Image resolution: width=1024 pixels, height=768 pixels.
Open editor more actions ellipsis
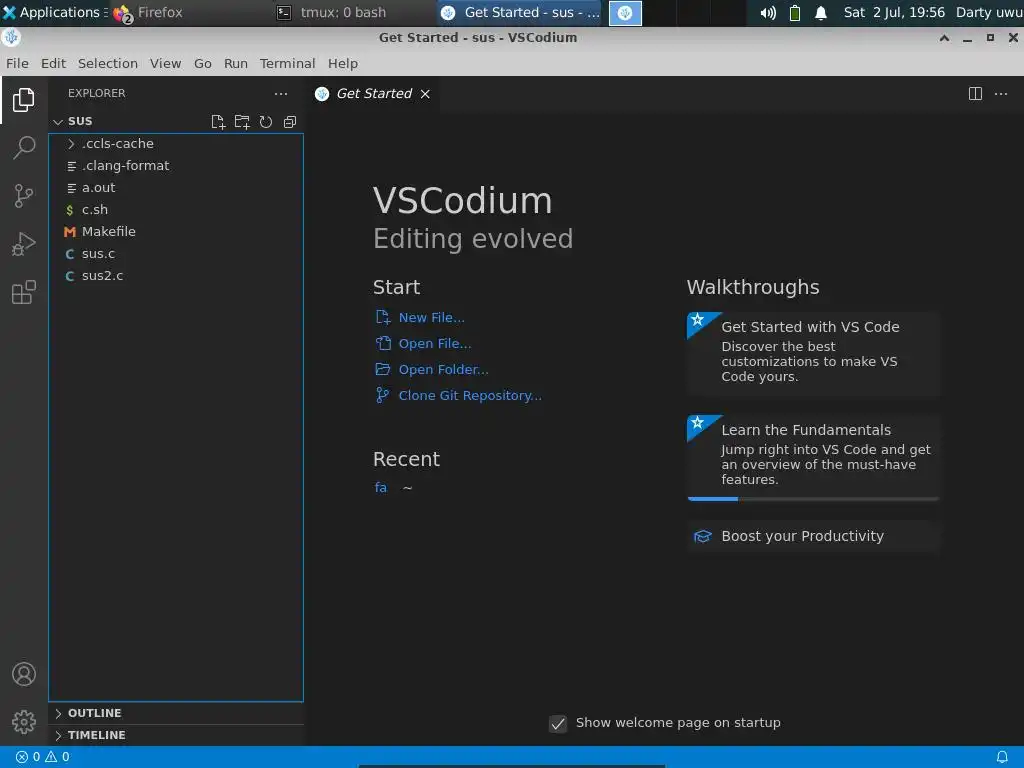click(x=1000, y=93)
